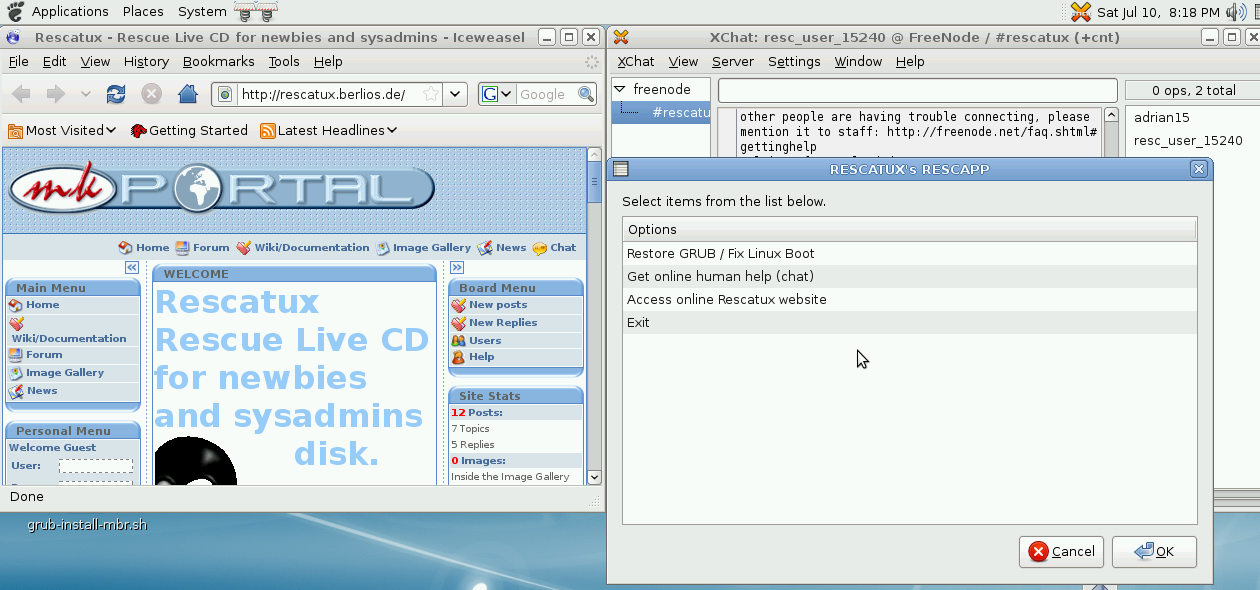Screen dimensions: 1260x590
Task: Click the browser Stop loading icon
Action: point(151,95)
